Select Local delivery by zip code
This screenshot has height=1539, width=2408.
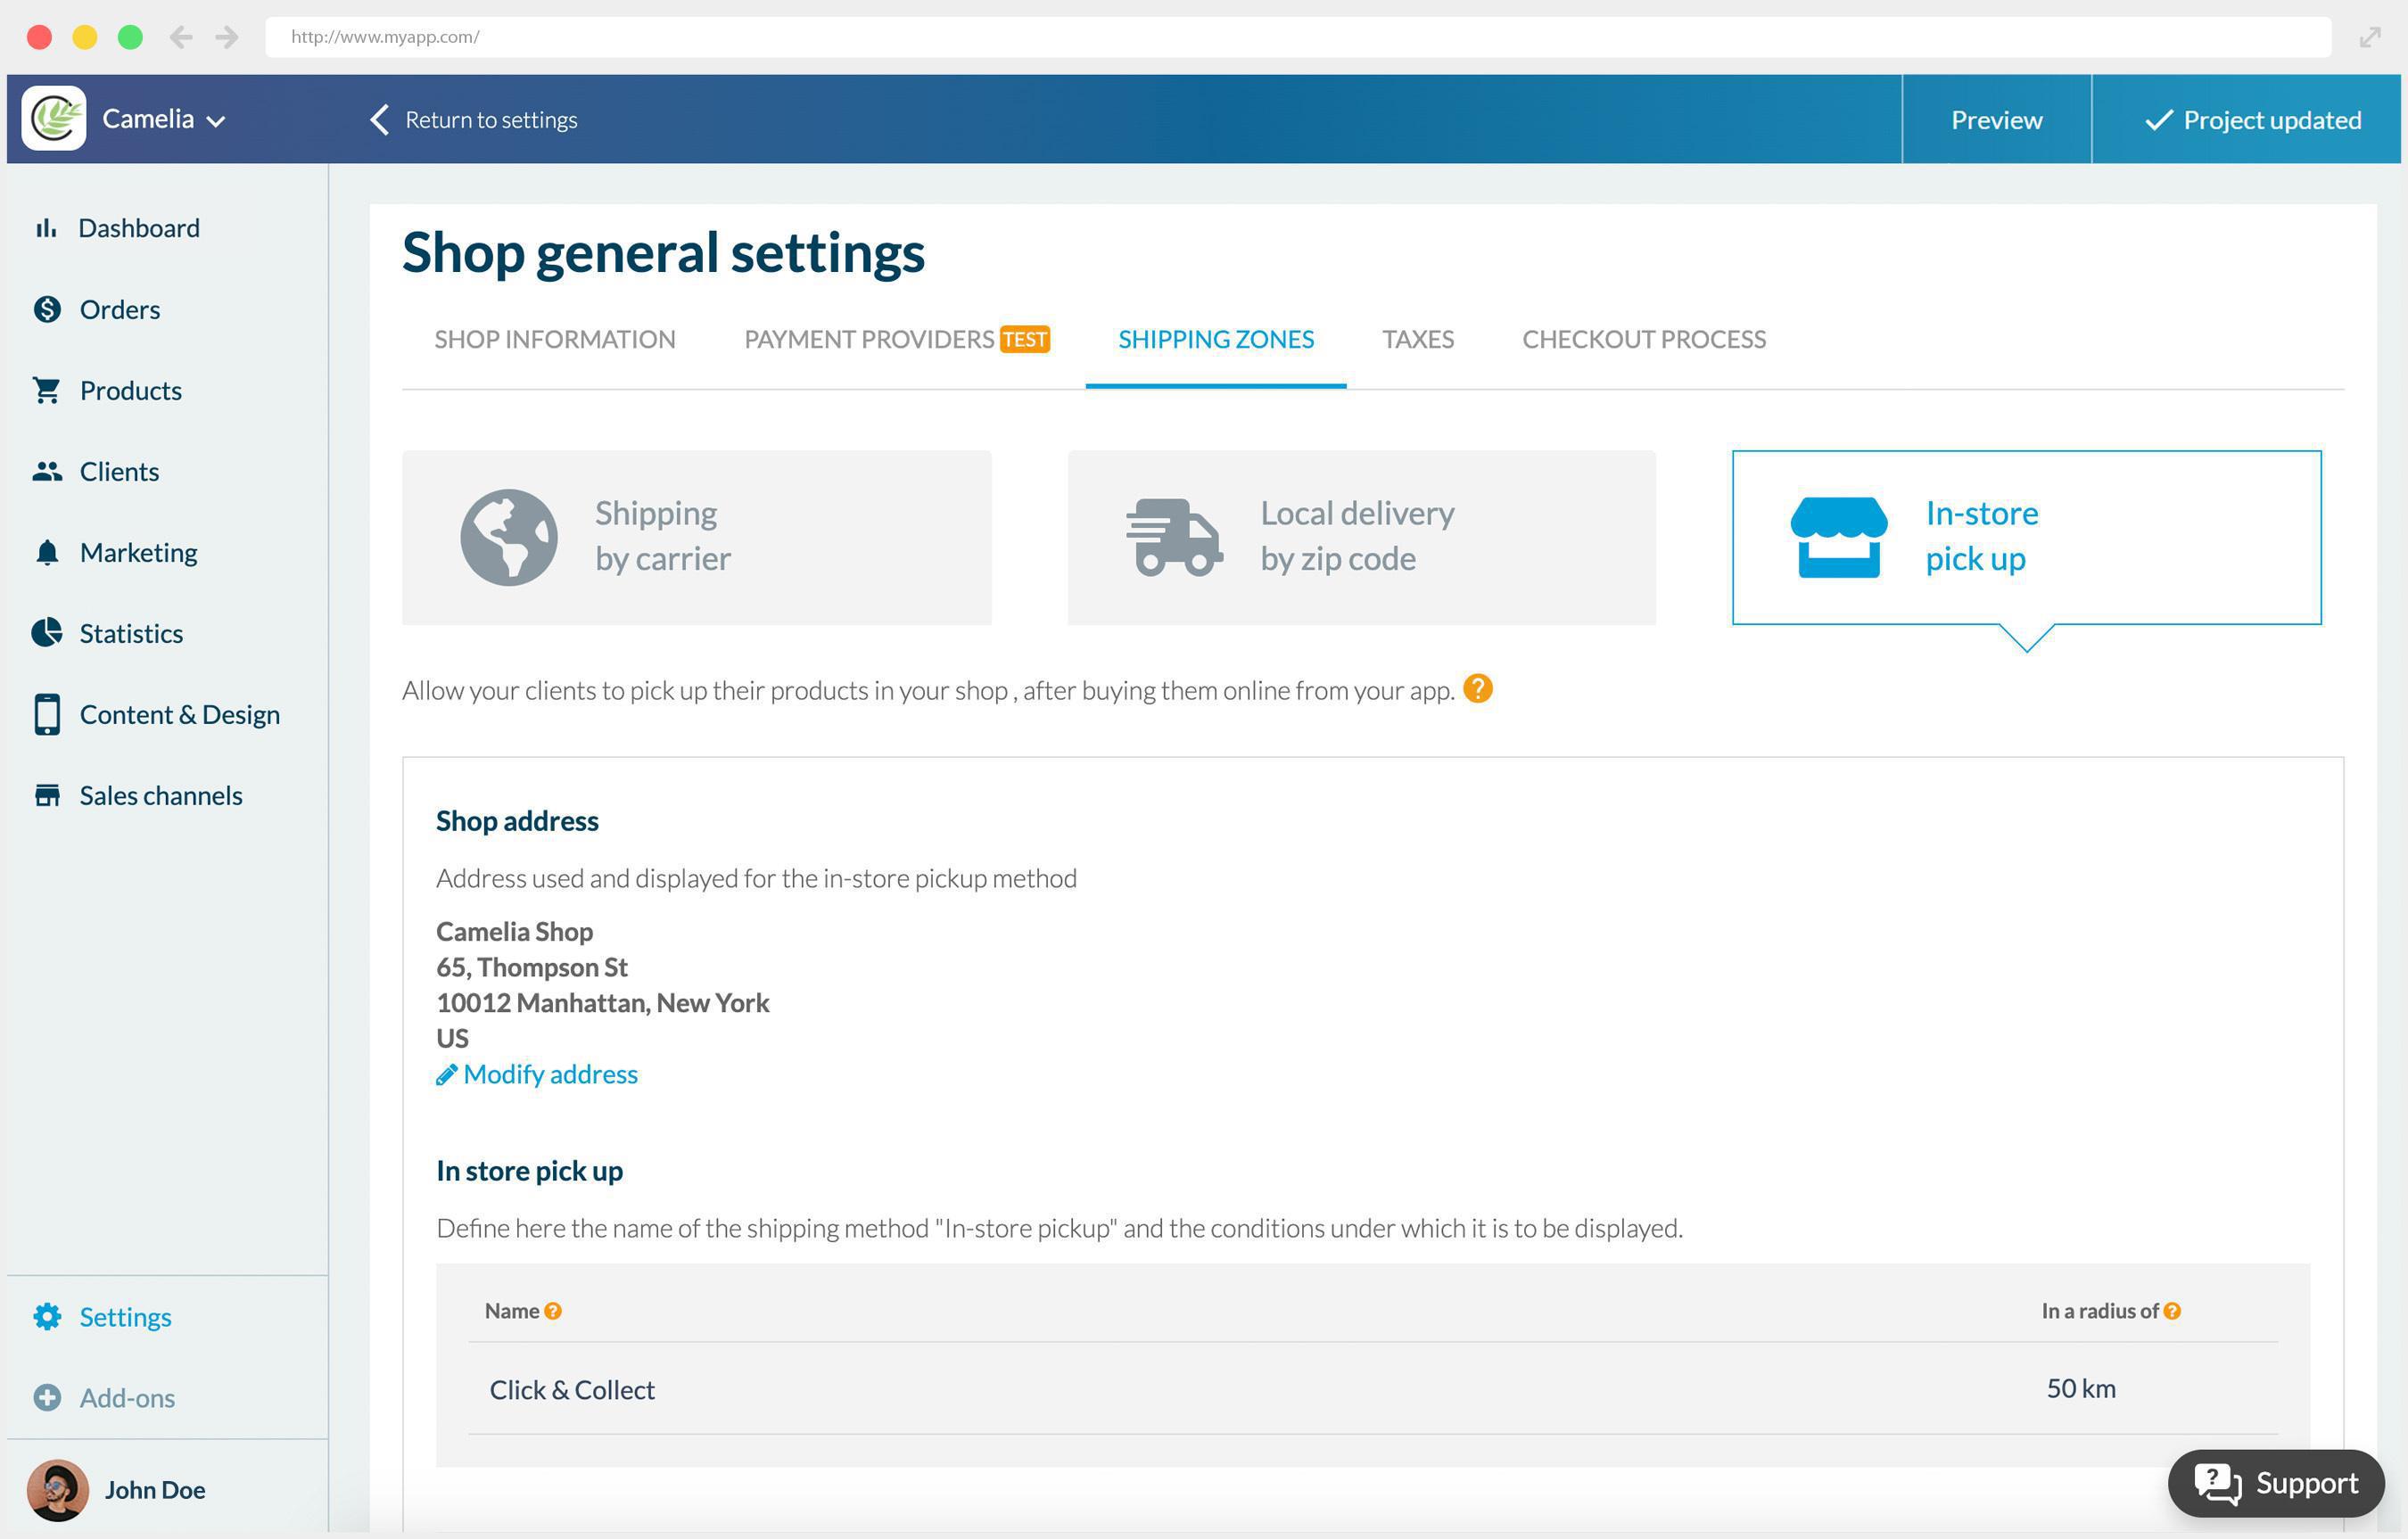tap(1362, 537)
